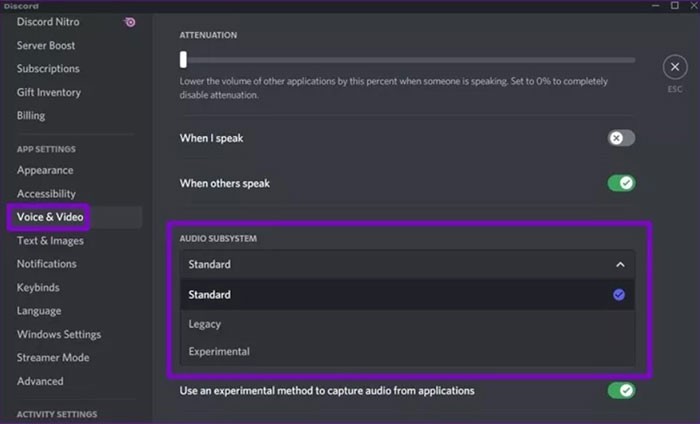Click the attenuation slider handle

point(183,60)
